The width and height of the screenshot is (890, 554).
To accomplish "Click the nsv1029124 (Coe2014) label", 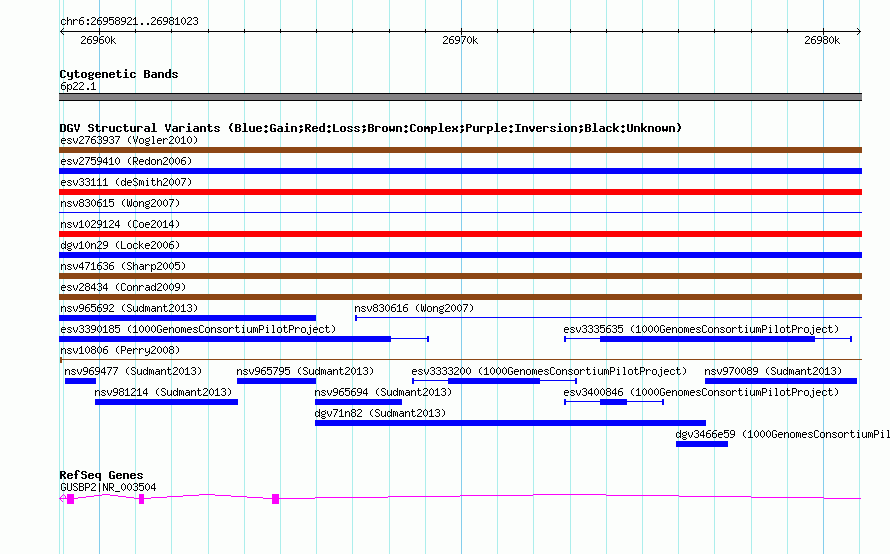I will click(120, 224).
